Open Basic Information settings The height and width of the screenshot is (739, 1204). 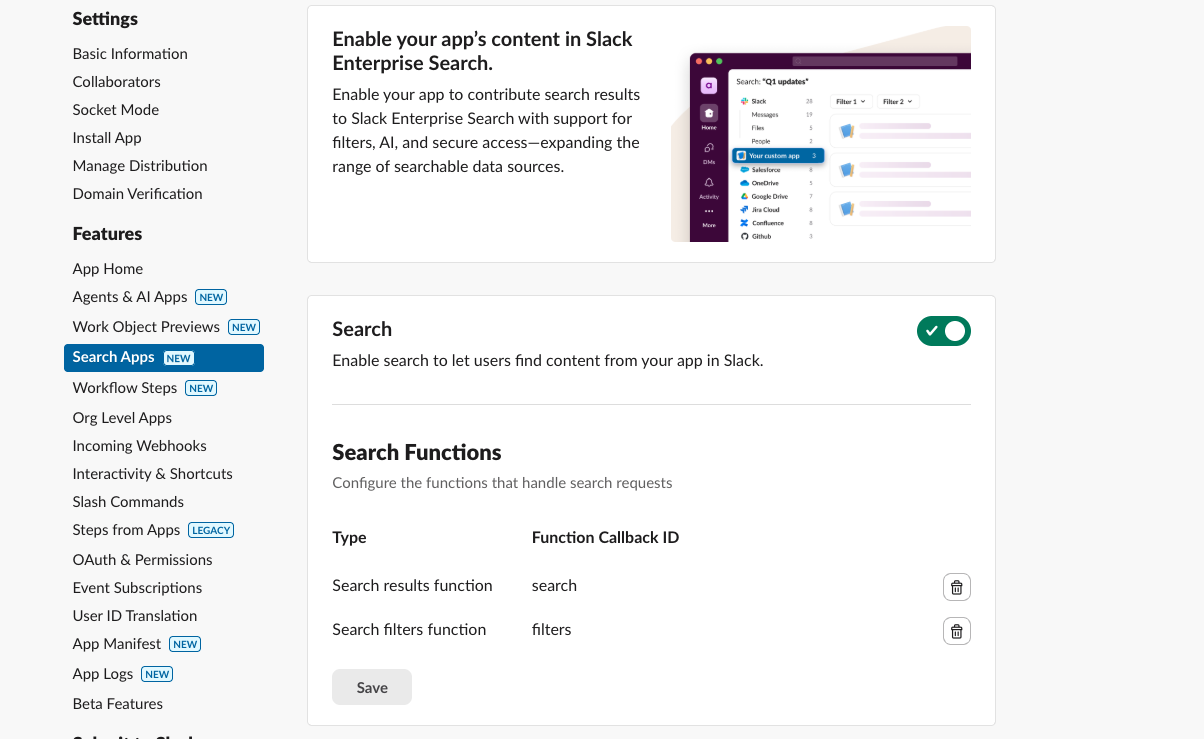(x=130, y=53)
